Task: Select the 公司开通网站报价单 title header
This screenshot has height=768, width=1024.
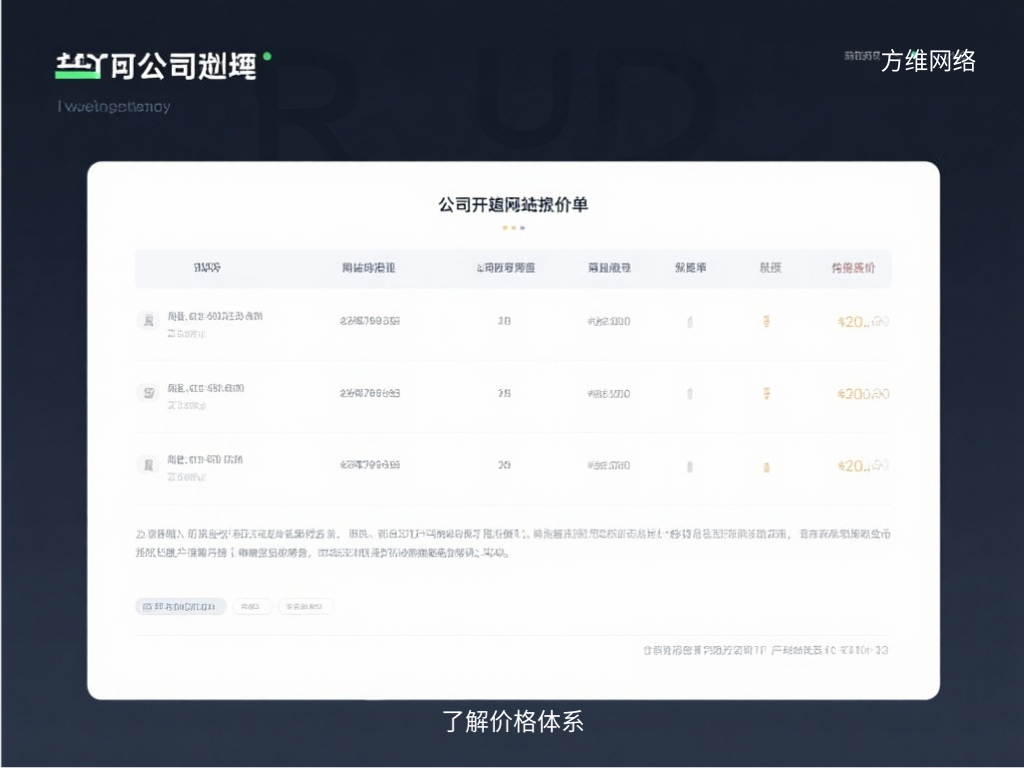Action: [512, 203]
